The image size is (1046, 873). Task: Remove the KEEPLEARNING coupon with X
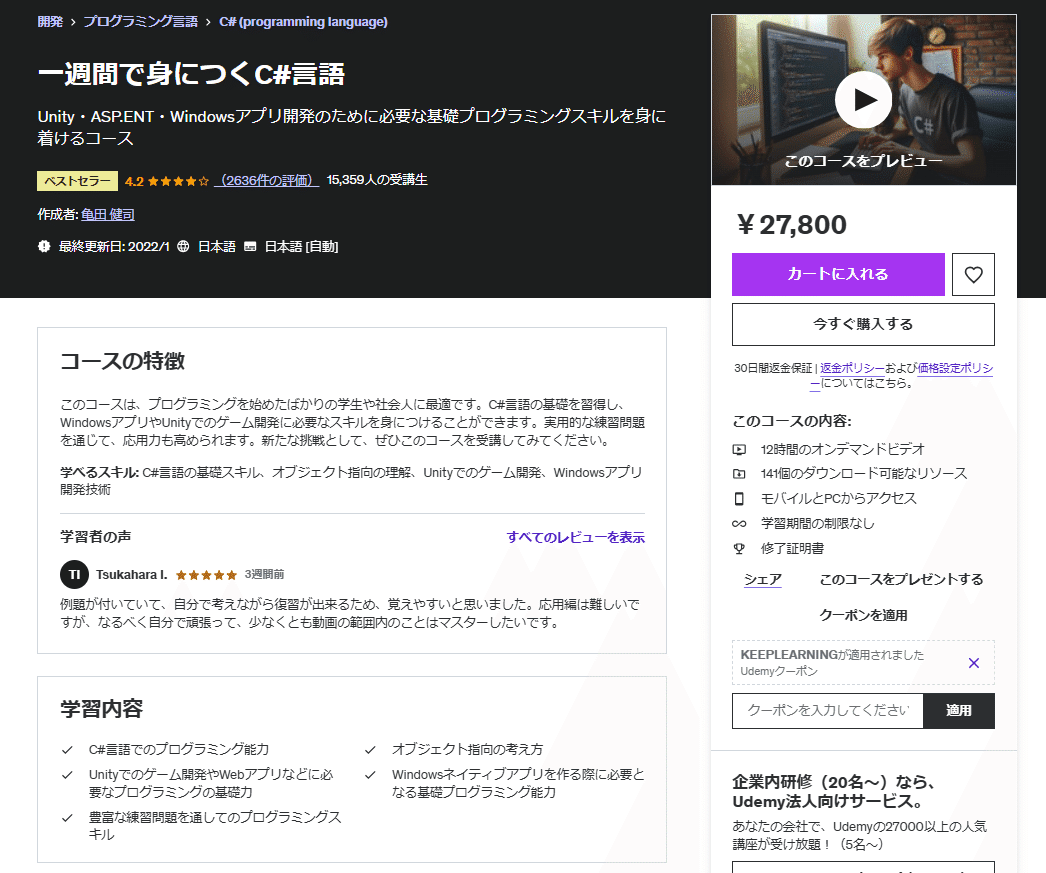pos(973,662)
